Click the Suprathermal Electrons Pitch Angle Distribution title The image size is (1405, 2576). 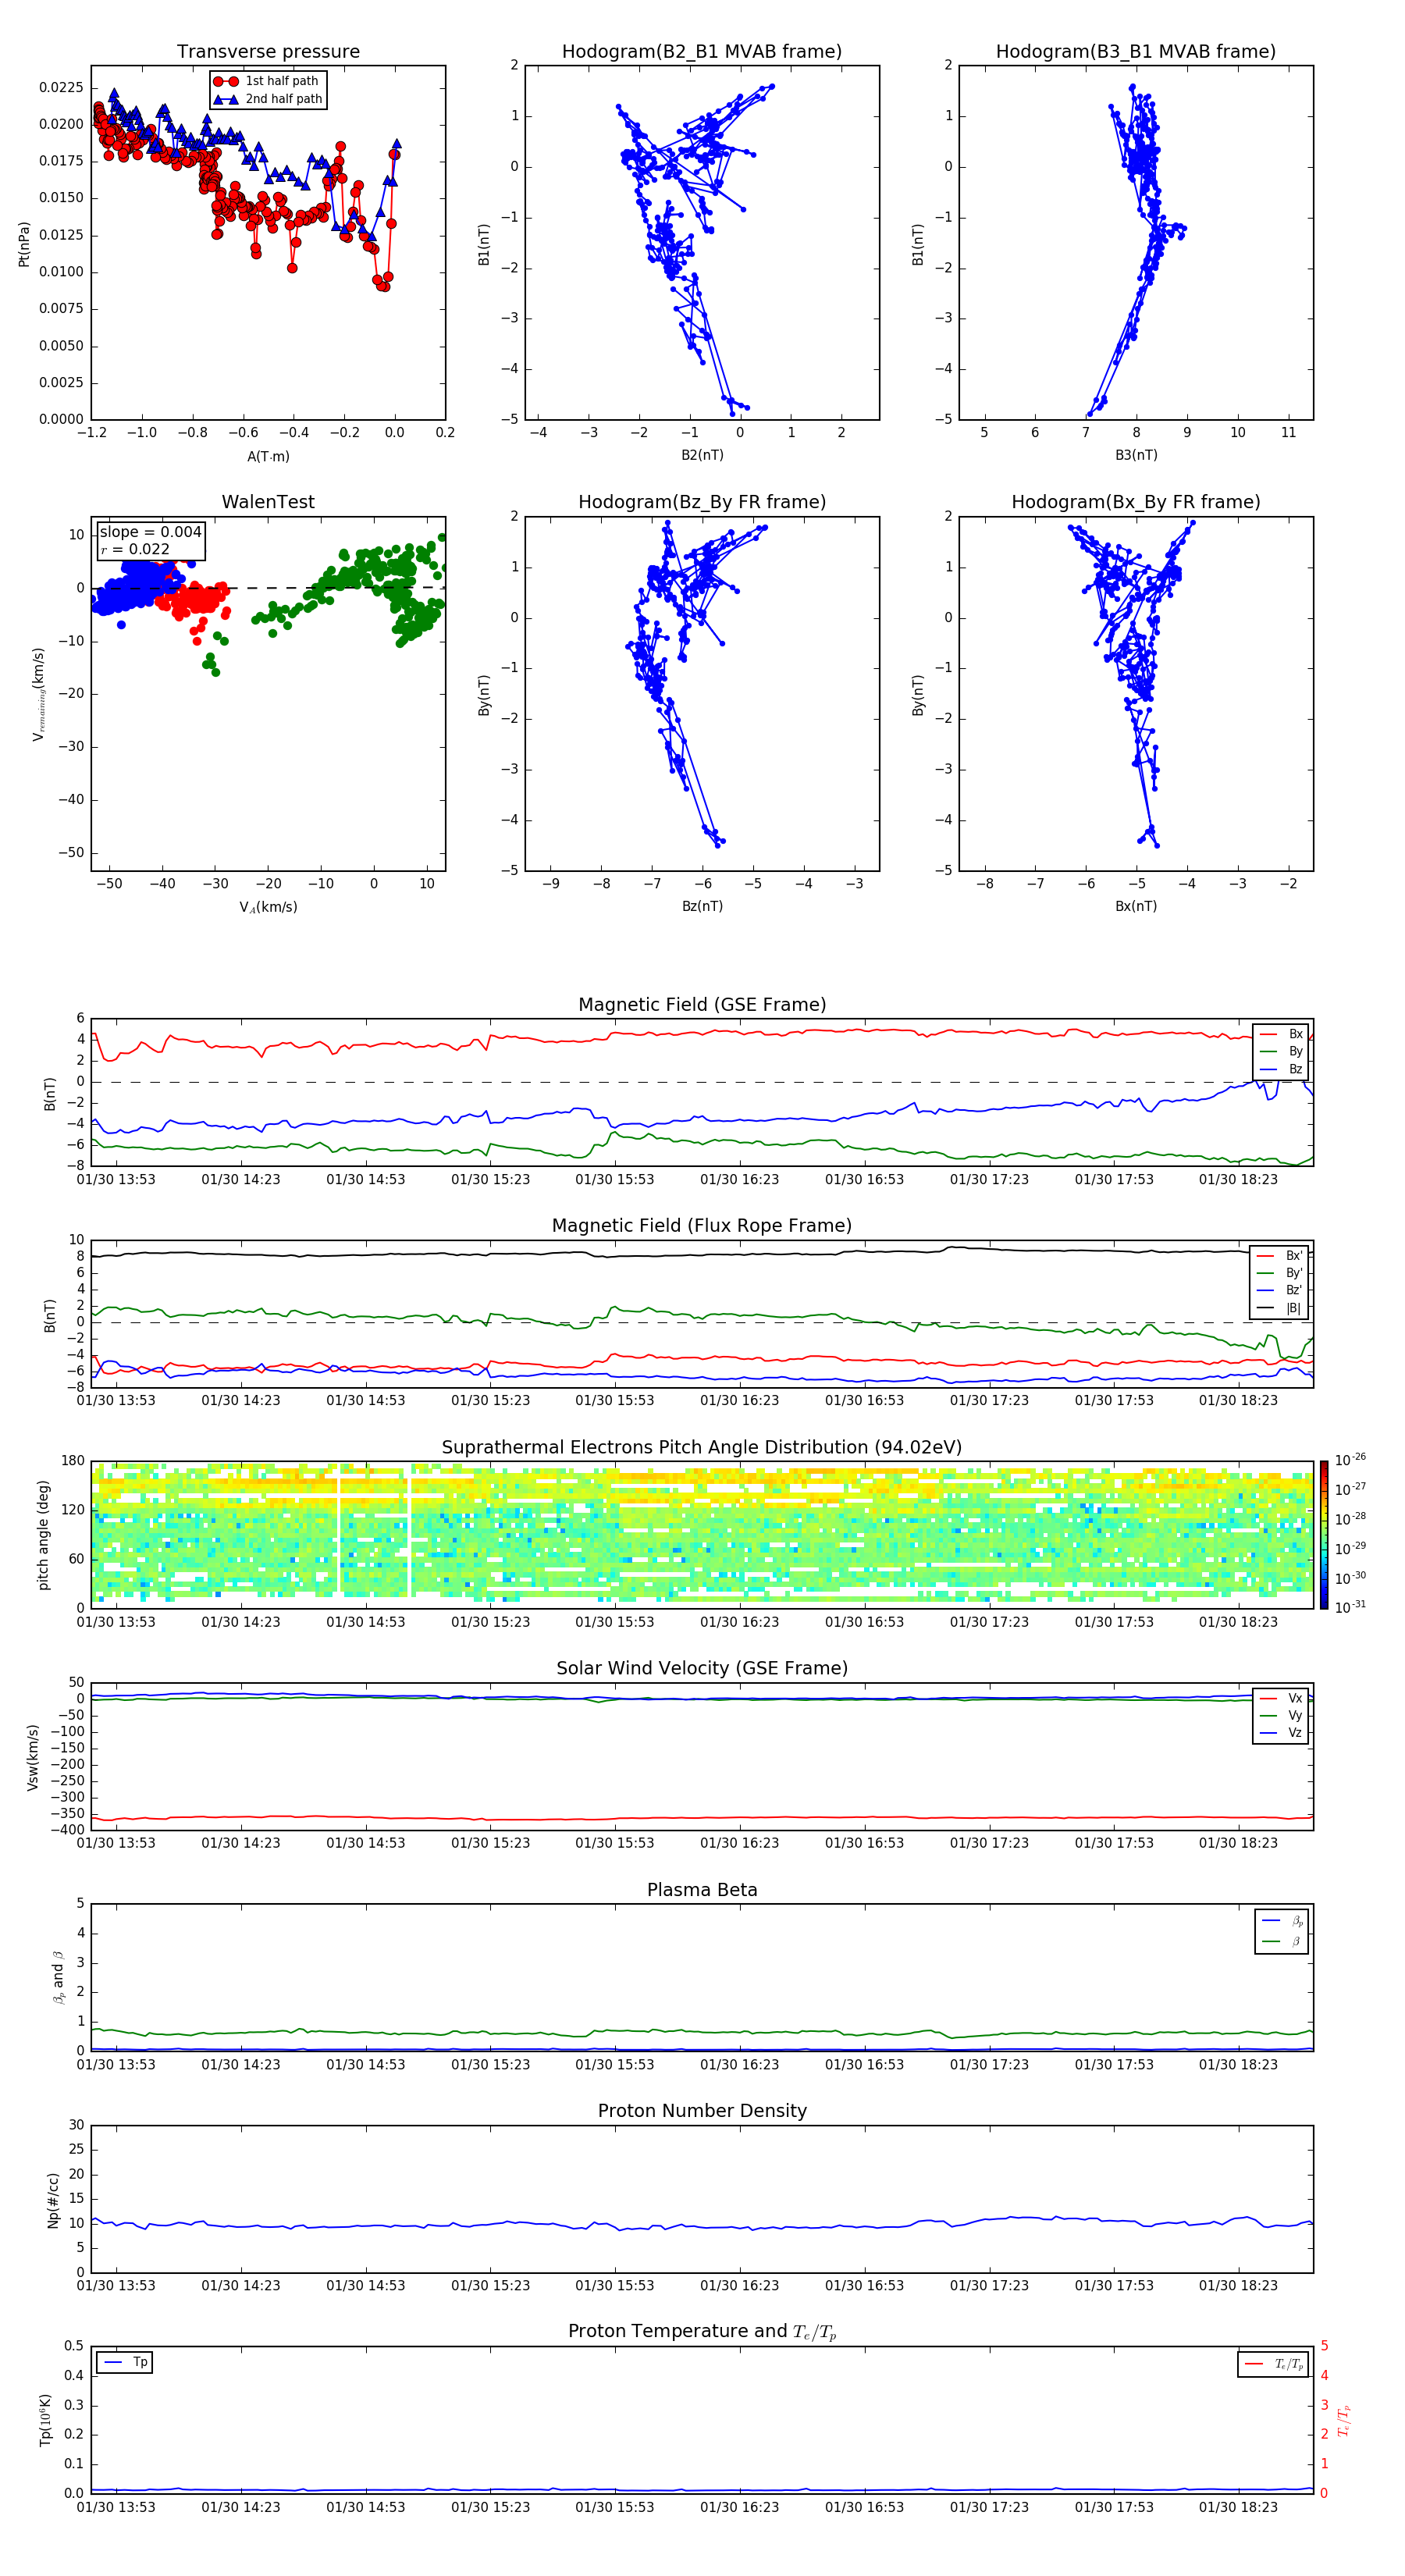point(701,1447)
